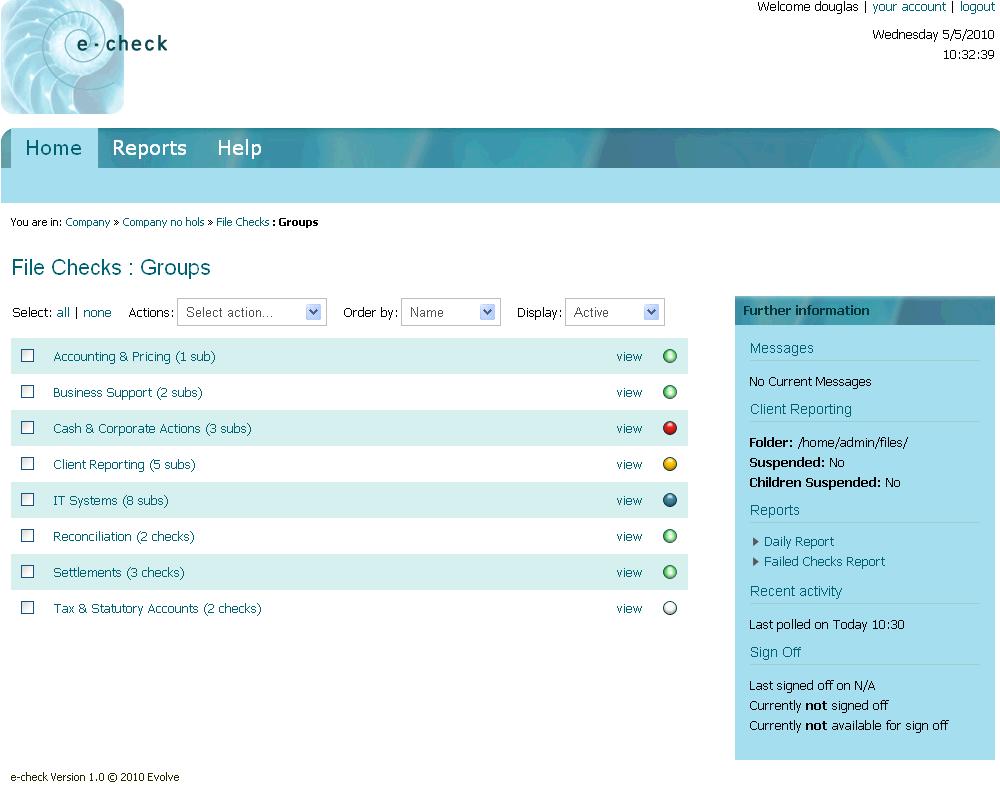Click blue status dot for IT Systems
Image resolution: width=1000 pixels, height=800 pixels.
(670, 500)
